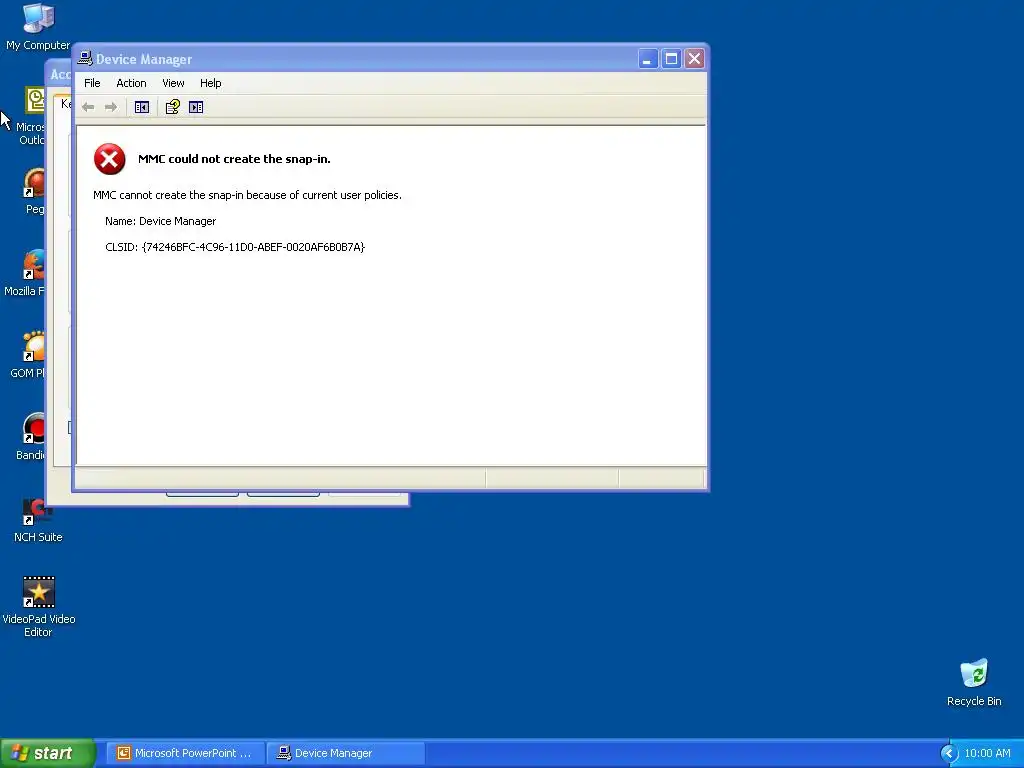Viewport: 1024px width, 768px height.
Task: Select the Pegasus desktop shortcut icon
Action: (35, 191)
